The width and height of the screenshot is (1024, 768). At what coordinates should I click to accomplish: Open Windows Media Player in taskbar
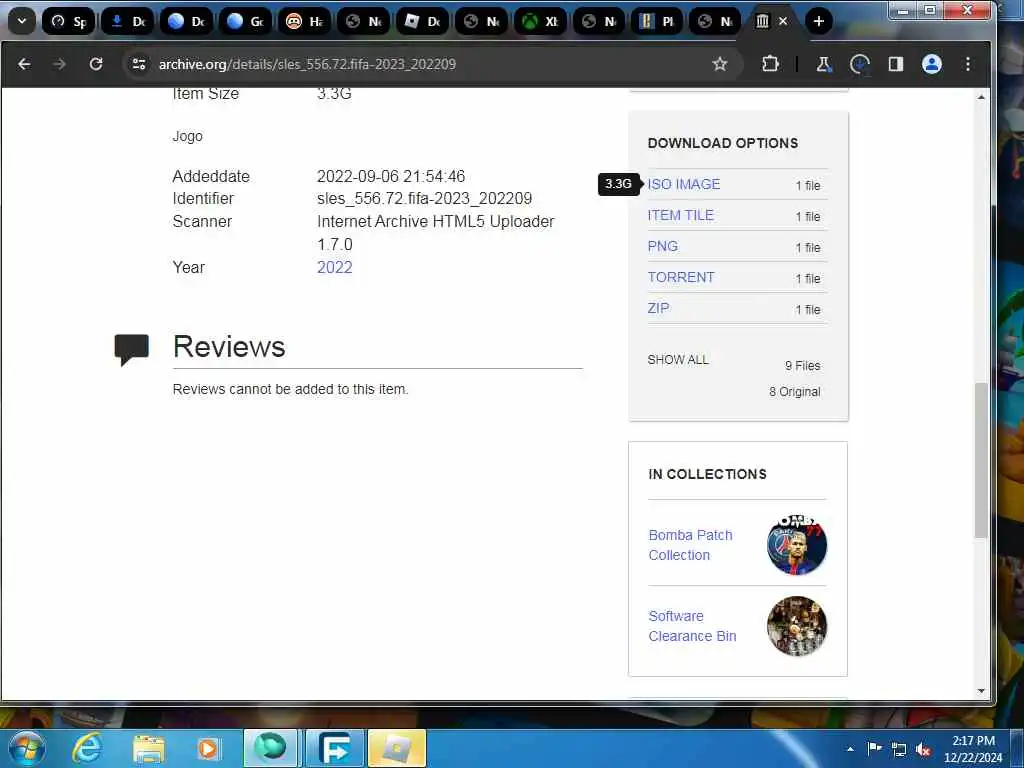coord(208,748)
